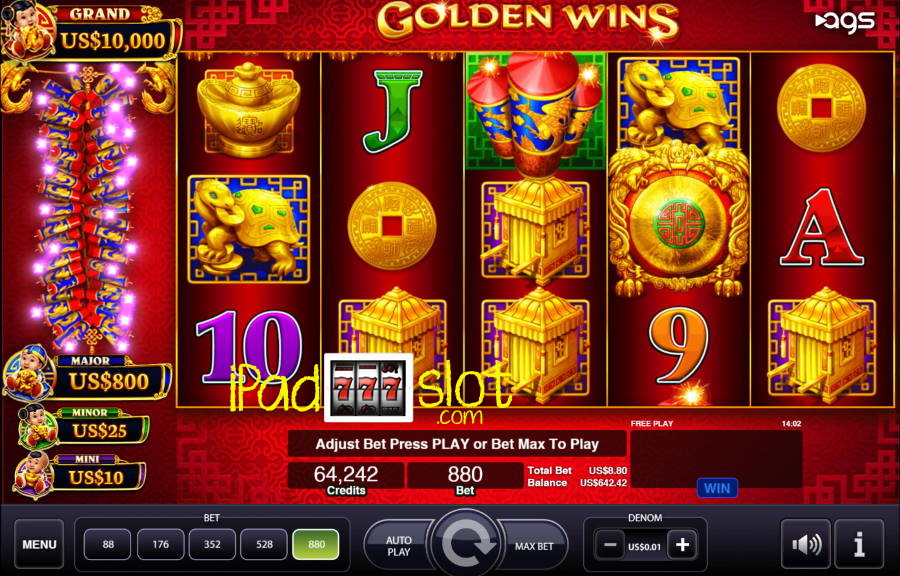This screenshot has width=900, height=576.
Task: Click the Grand jackpot US$10,000 badge
Action: 91,33
